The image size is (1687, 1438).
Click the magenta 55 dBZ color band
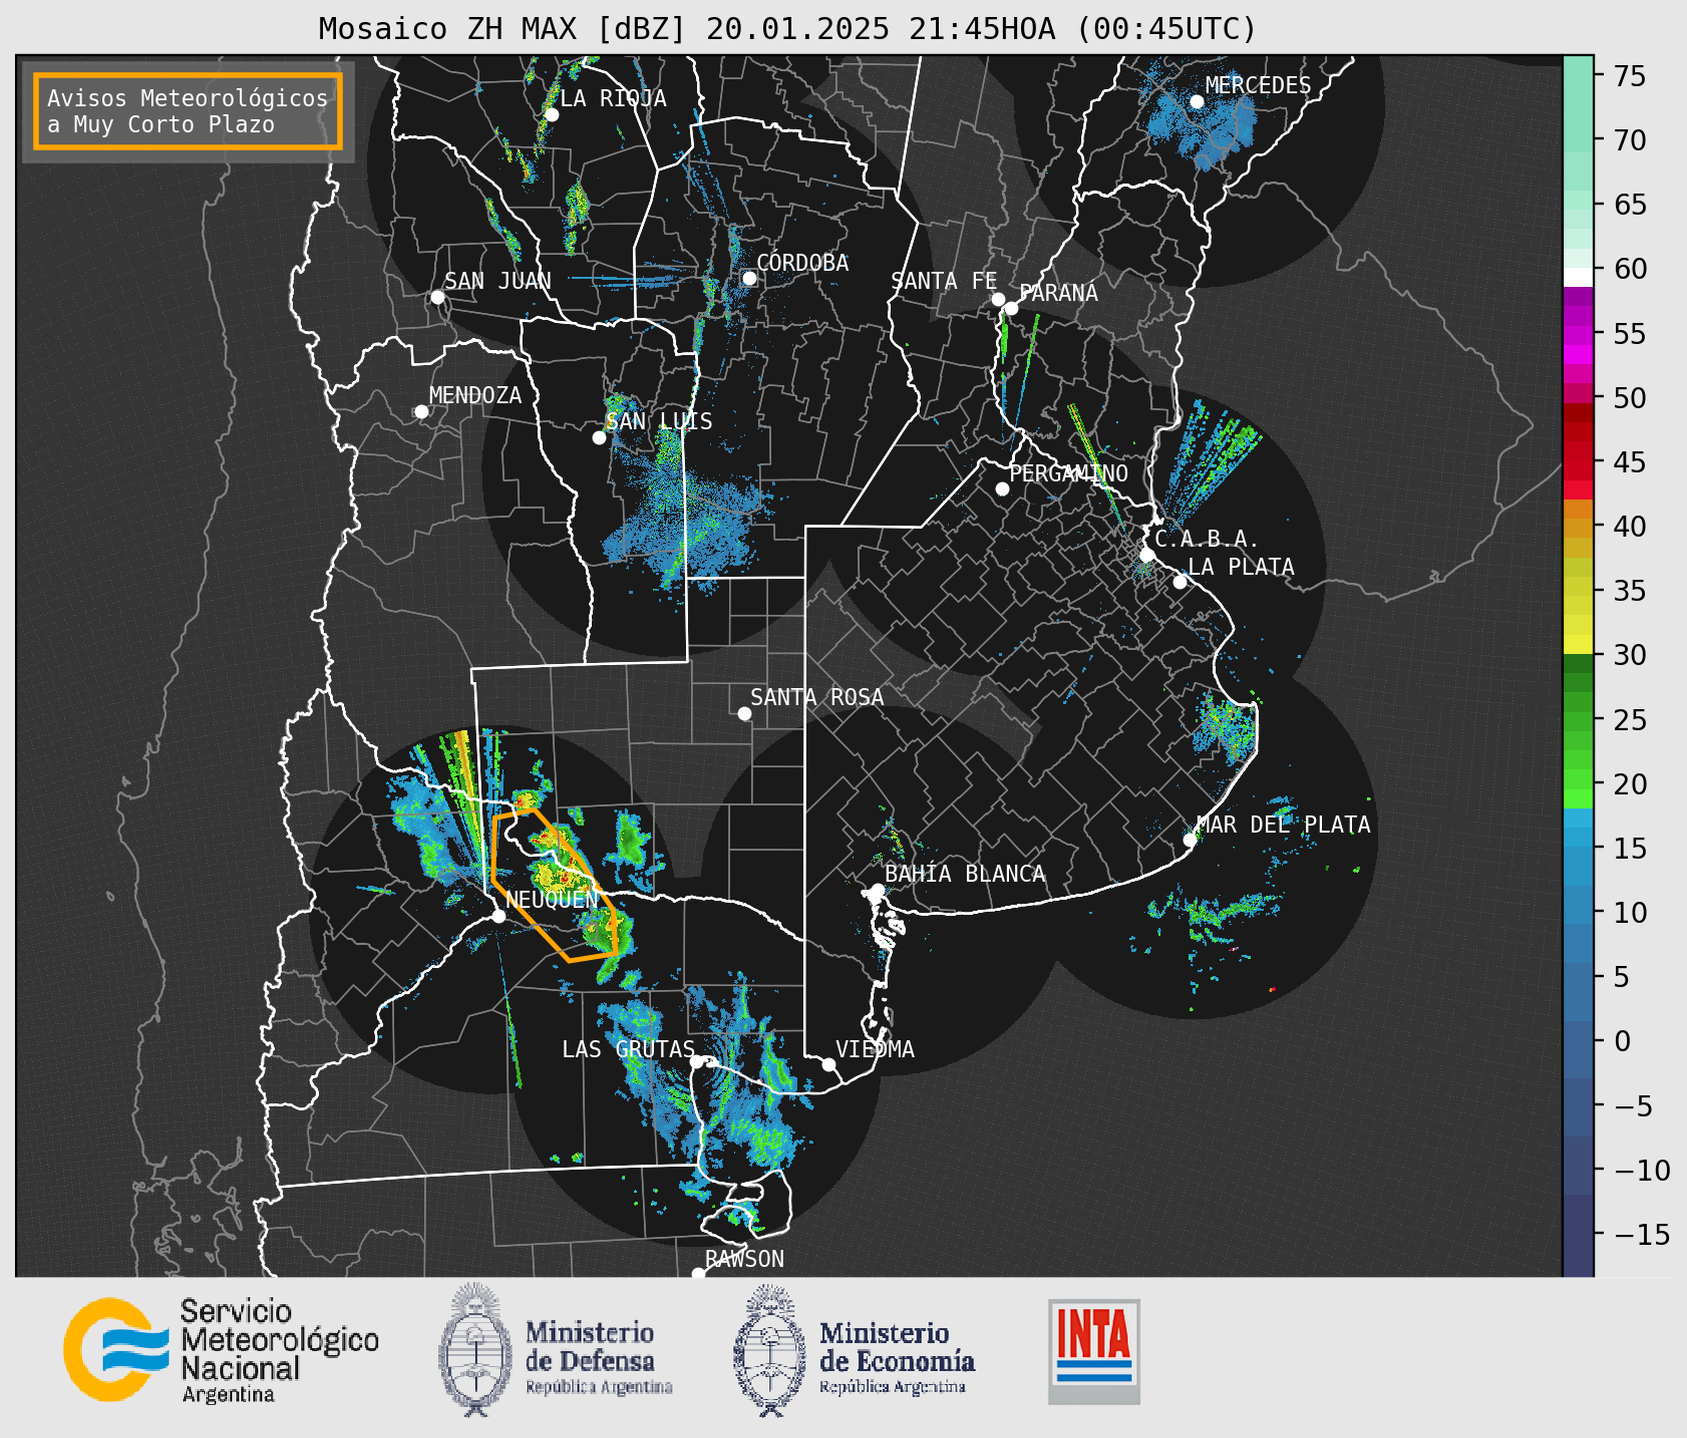point(1578,334)
